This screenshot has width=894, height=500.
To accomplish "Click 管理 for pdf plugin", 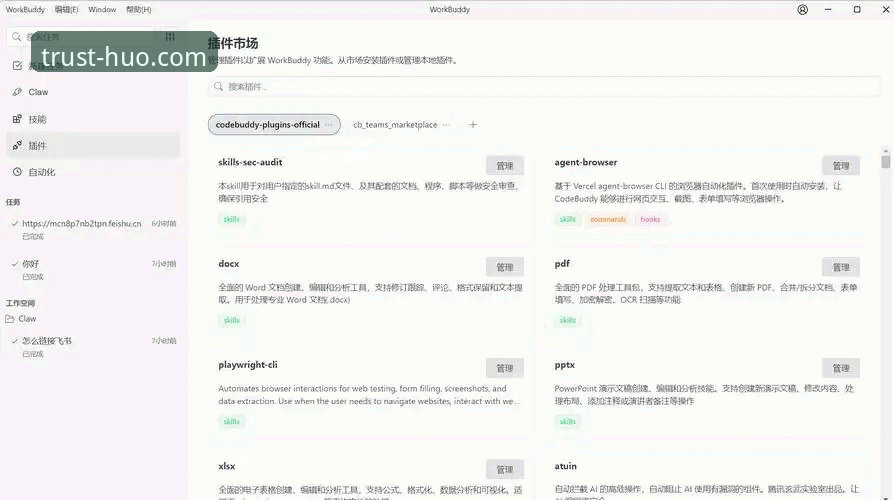I will (841, 267).
